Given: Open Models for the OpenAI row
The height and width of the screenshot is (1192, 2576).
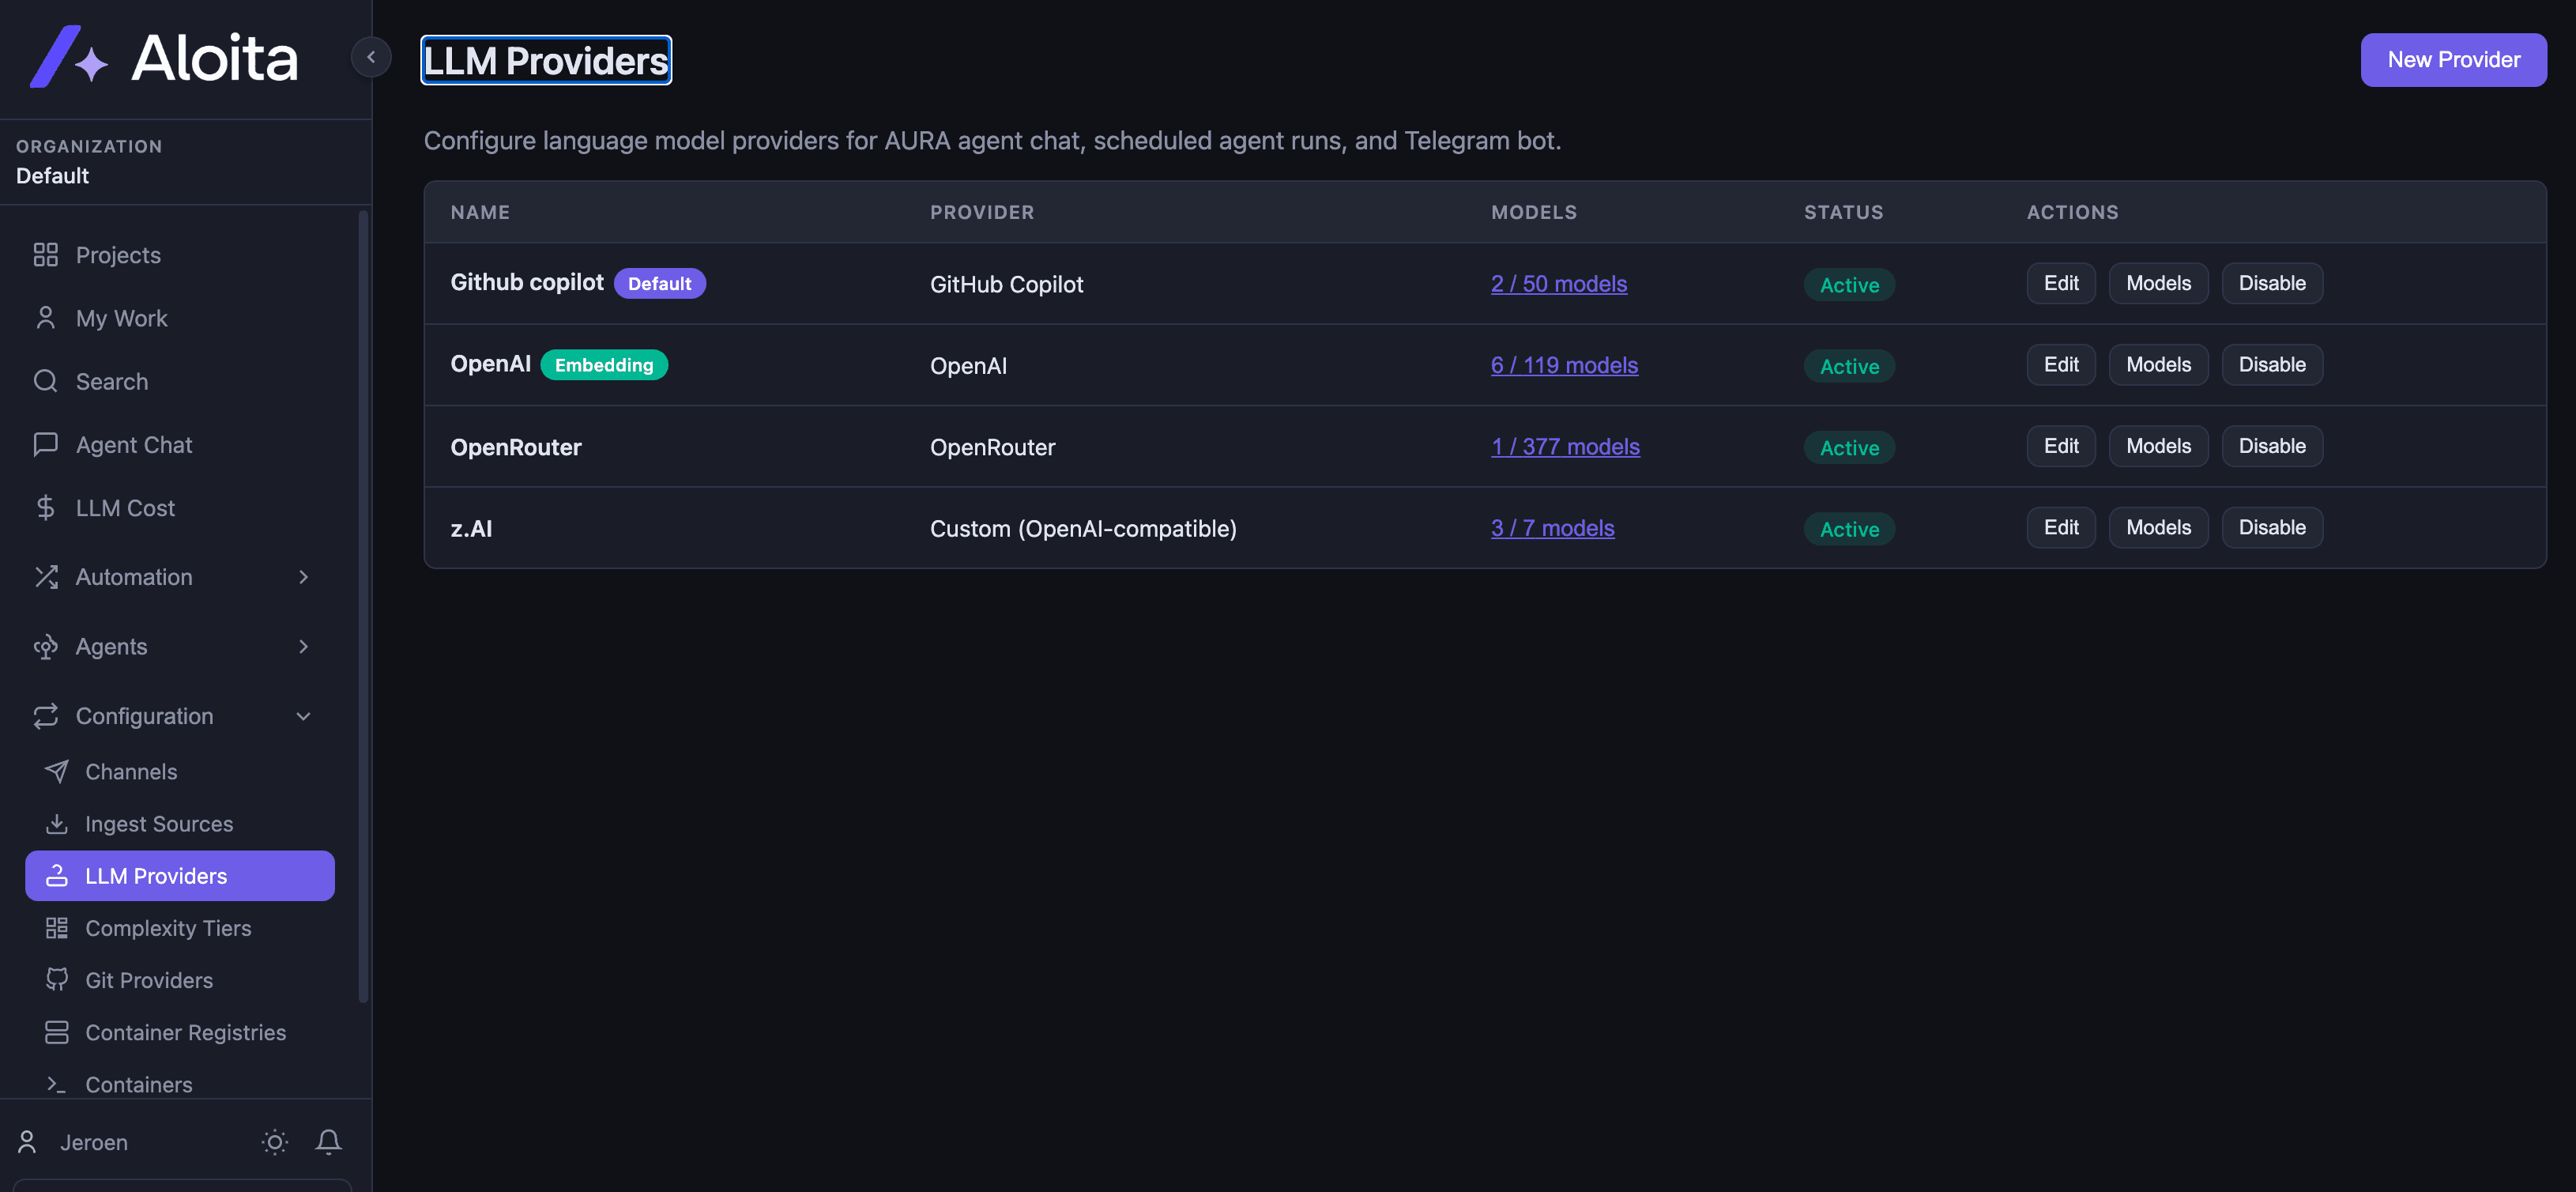Looking at the screenshot, I should pyautogui.click(x=2158, y=365).
